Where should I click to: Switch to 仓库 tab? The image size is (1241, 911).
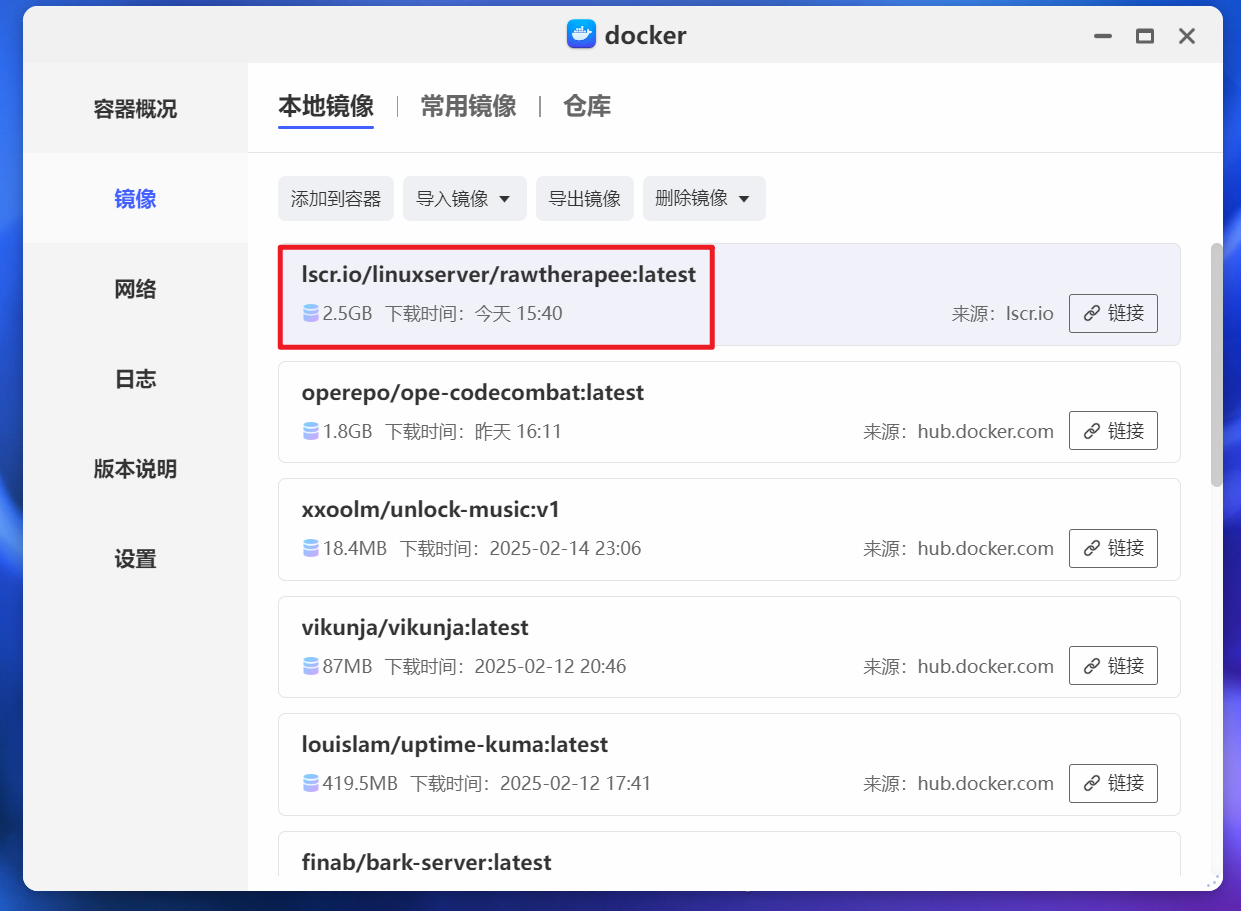click(587, 106)
